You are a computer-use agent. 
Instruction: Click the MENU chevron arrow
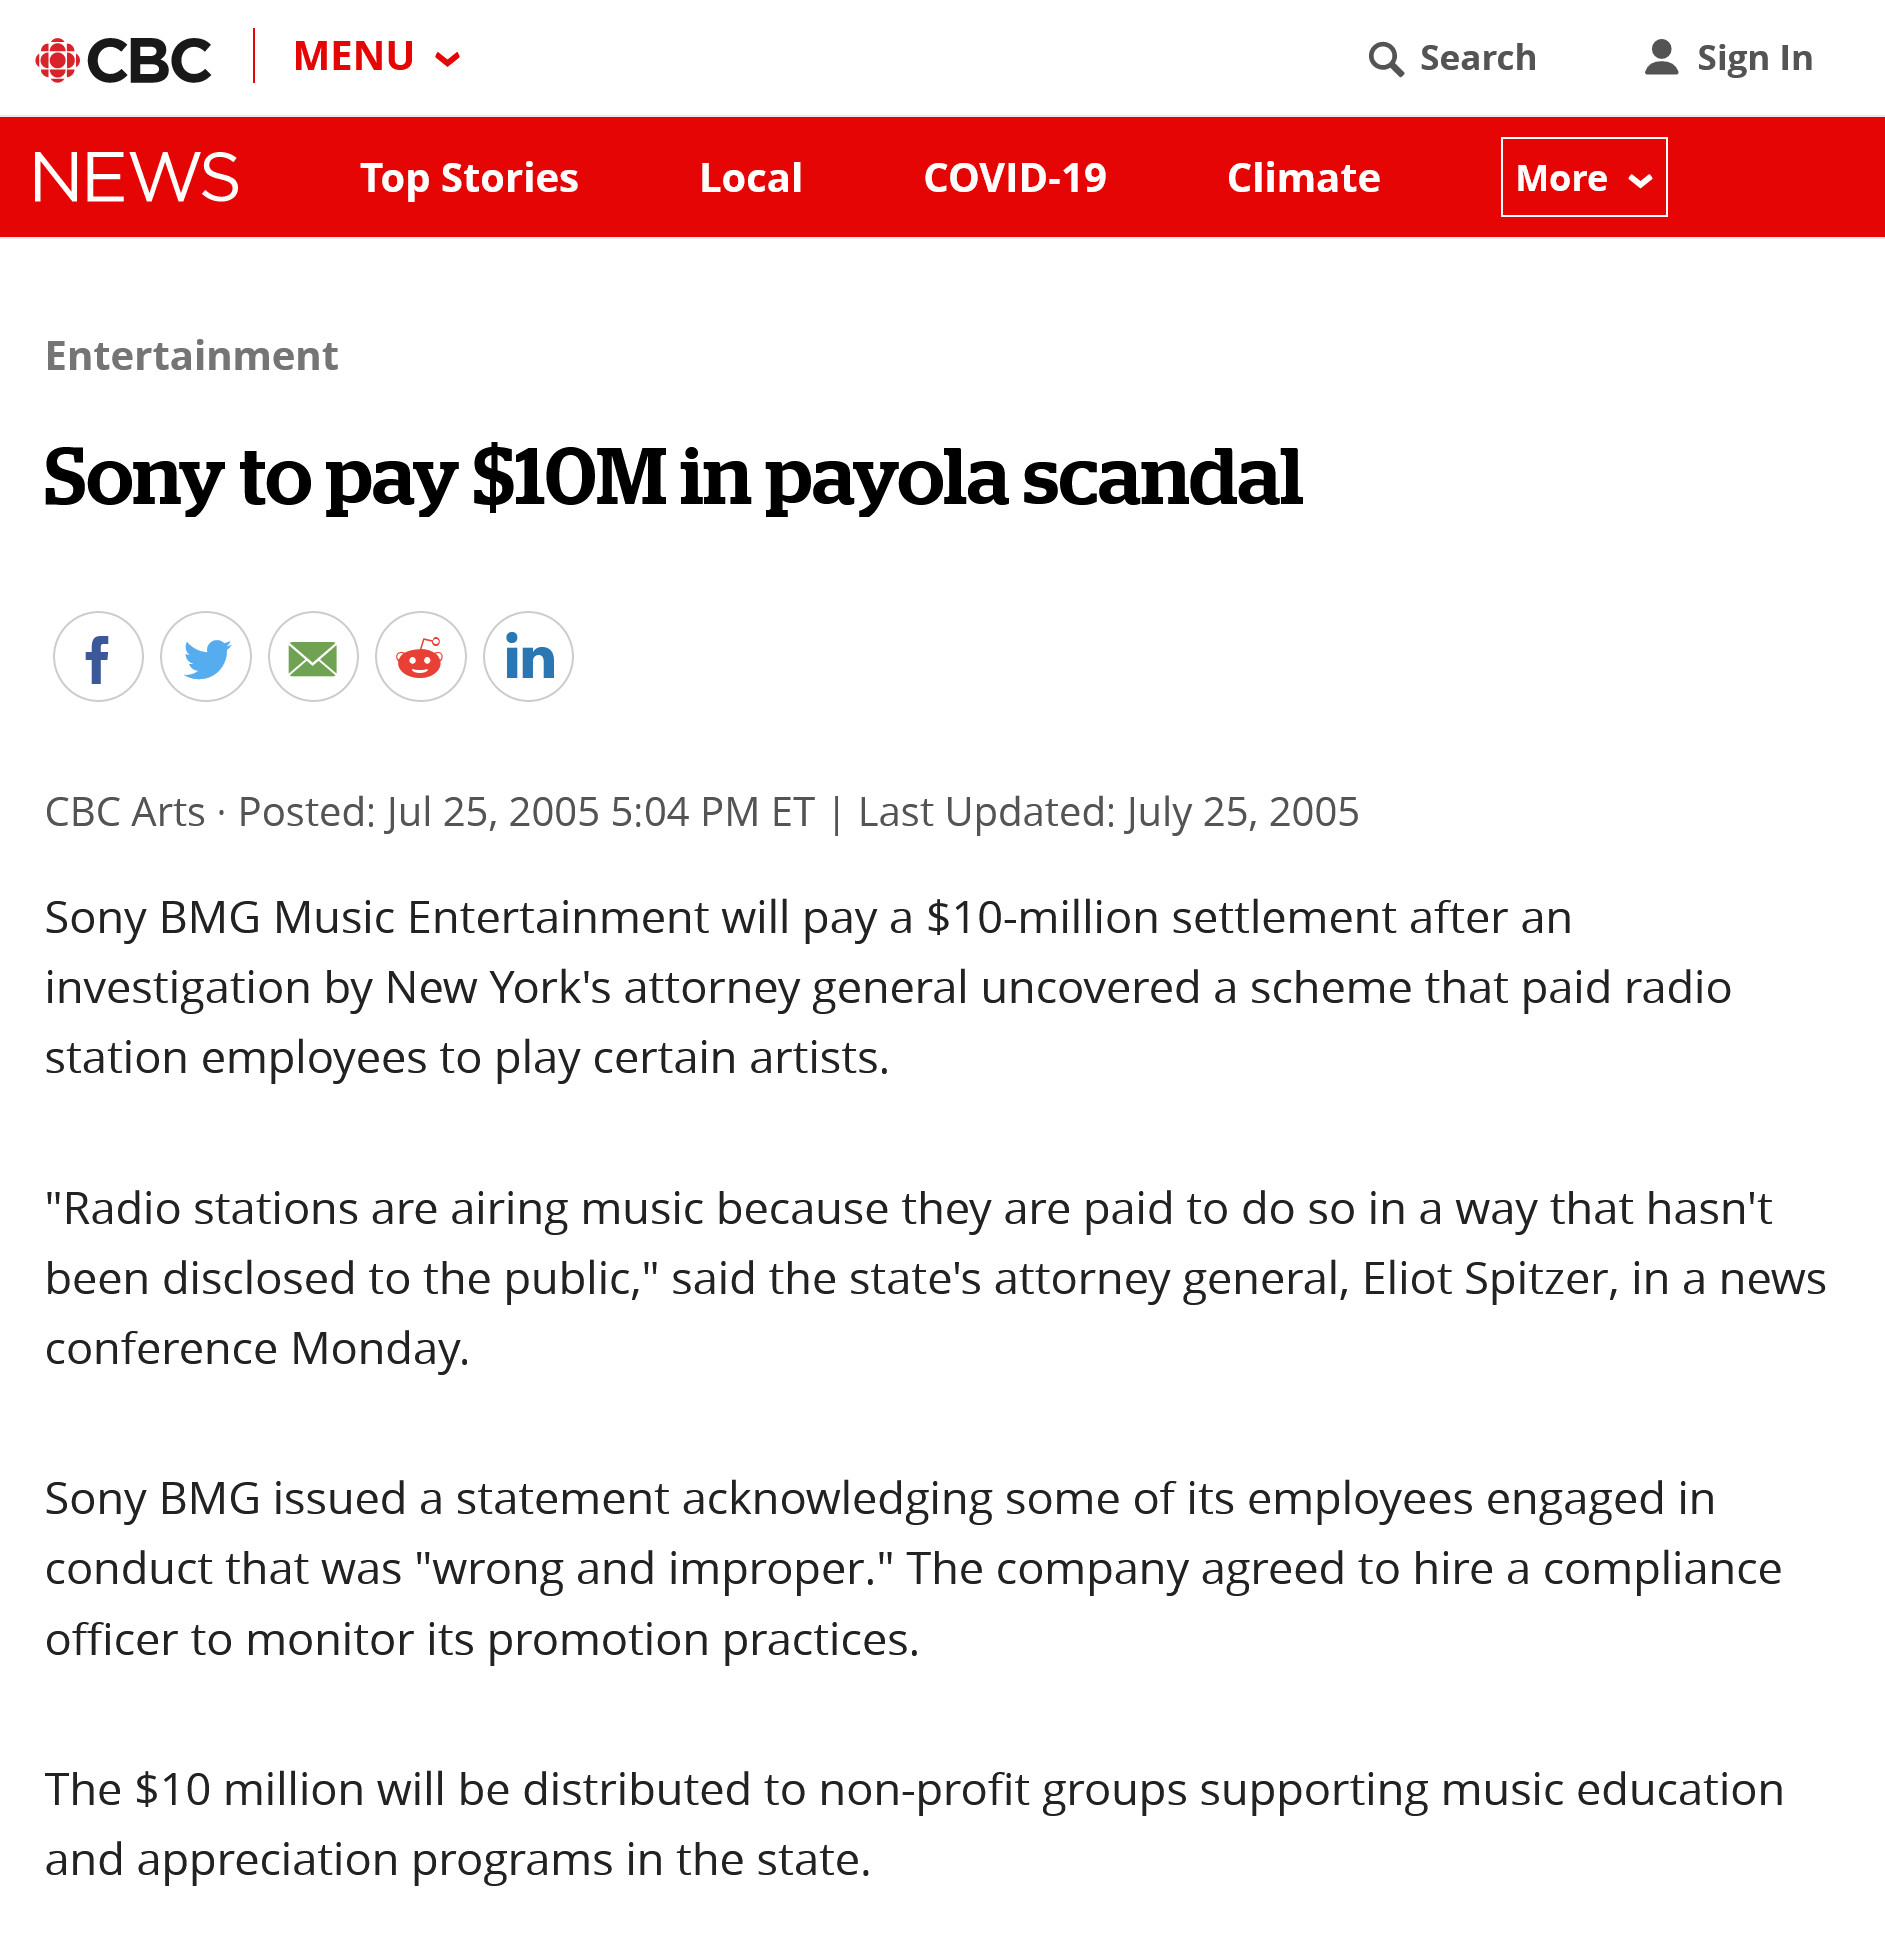pos(448,59)
